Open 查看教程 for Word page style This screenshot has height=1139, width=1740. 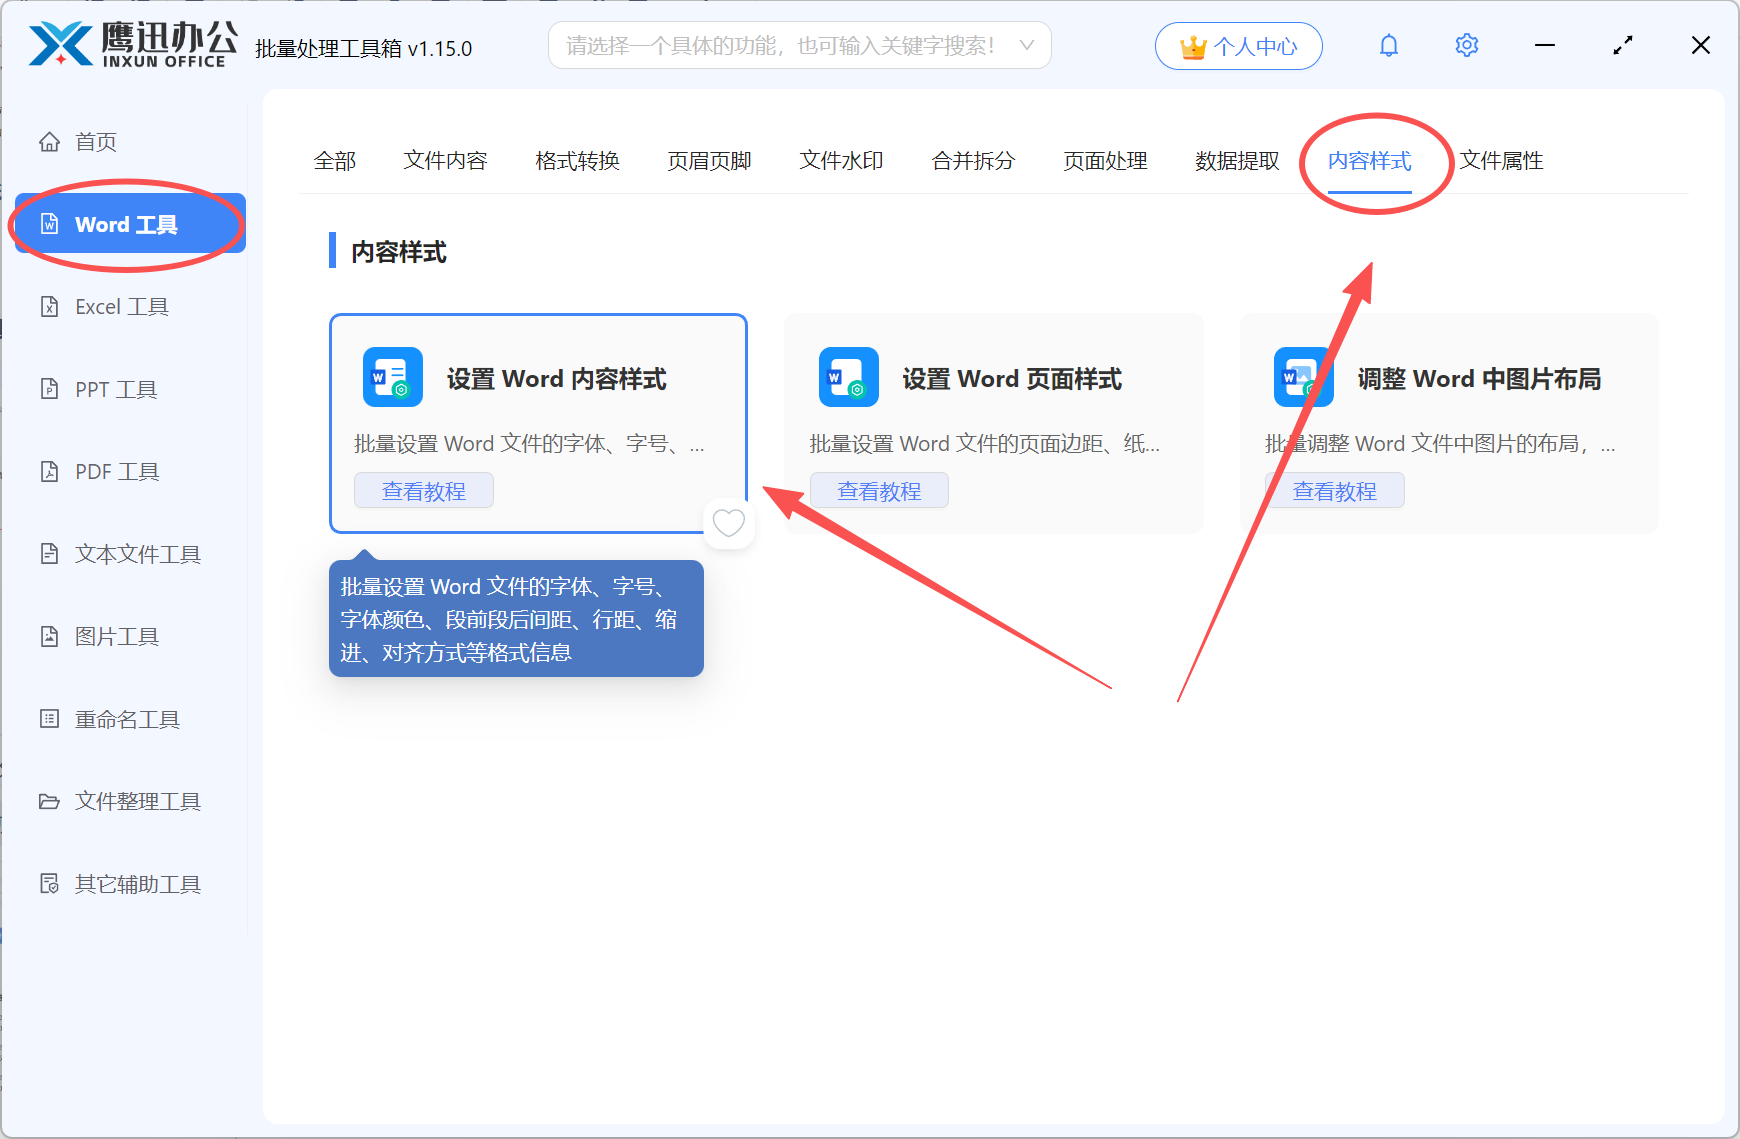(879, 491)
